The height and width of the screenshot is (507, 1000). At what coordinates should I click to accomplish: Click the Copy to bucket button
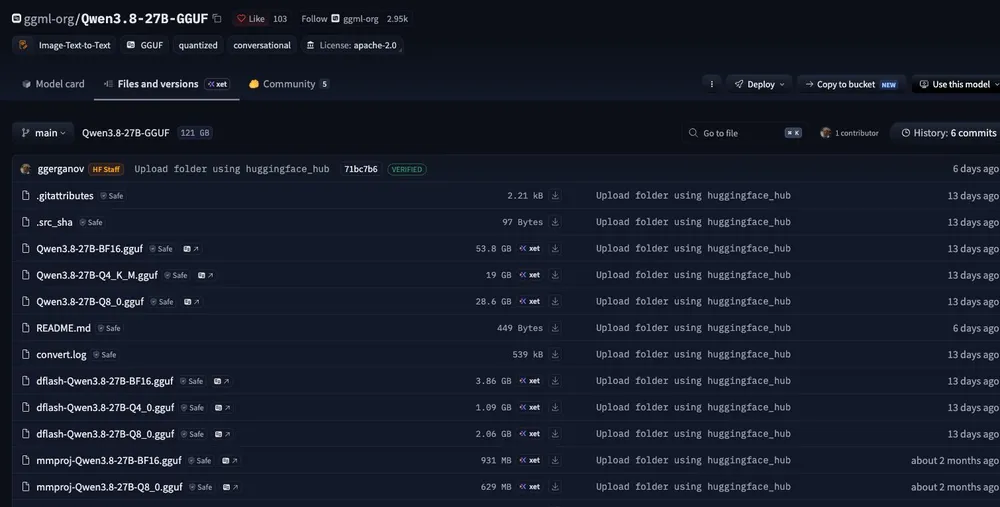(x=851, y=84)
